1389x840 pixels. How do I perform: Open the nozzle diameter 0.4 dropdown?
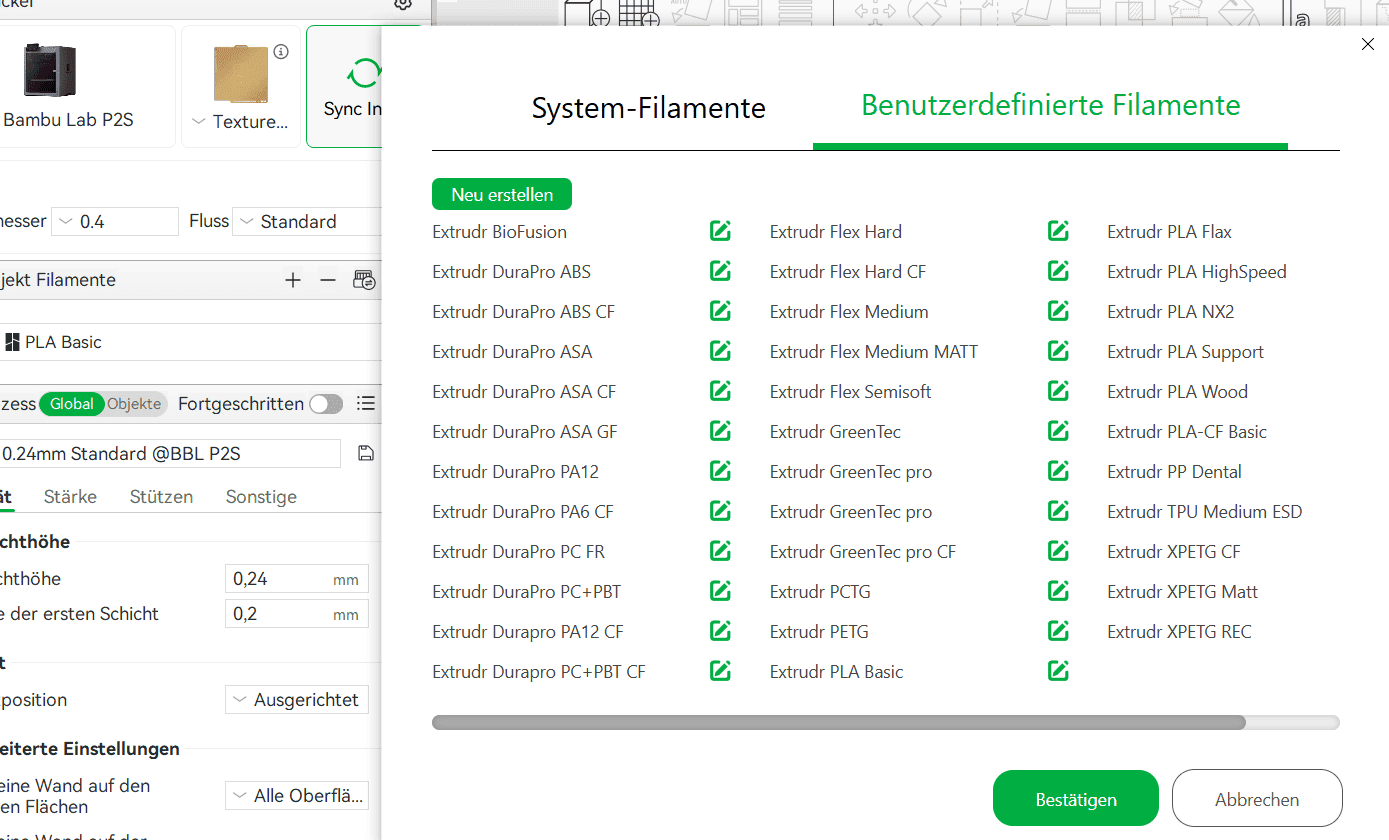(114, 221)
